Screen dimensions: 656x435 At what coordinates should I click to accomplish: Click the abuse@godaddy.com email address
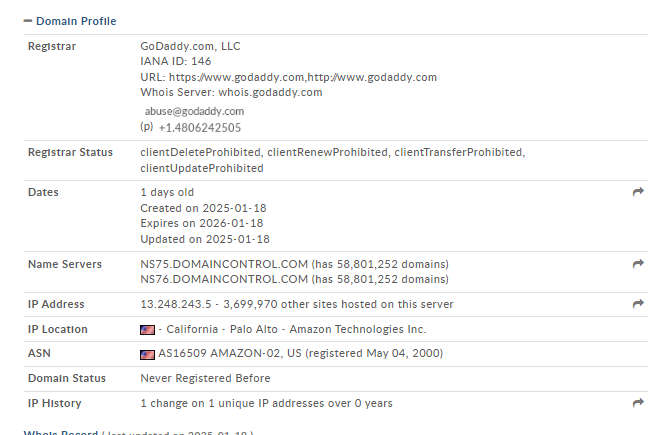pyautogui.click(x=194, y=111)
